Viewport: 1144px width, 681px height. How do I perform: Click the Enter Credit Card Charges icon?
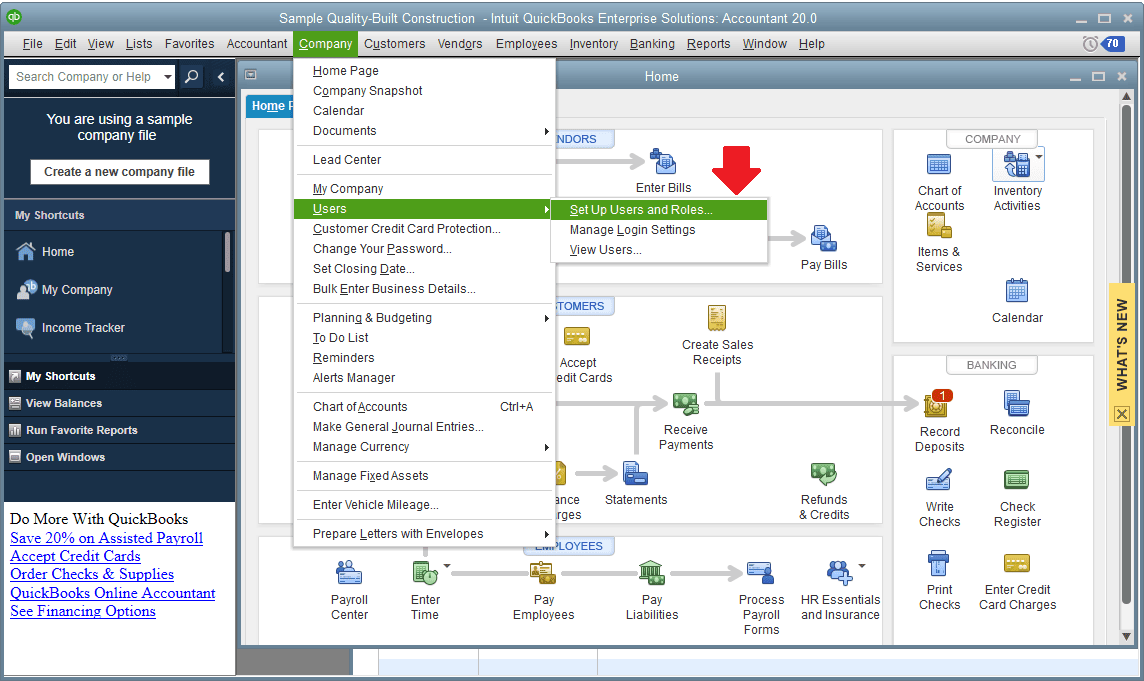pyautogui.click(x=1016, y=565)
